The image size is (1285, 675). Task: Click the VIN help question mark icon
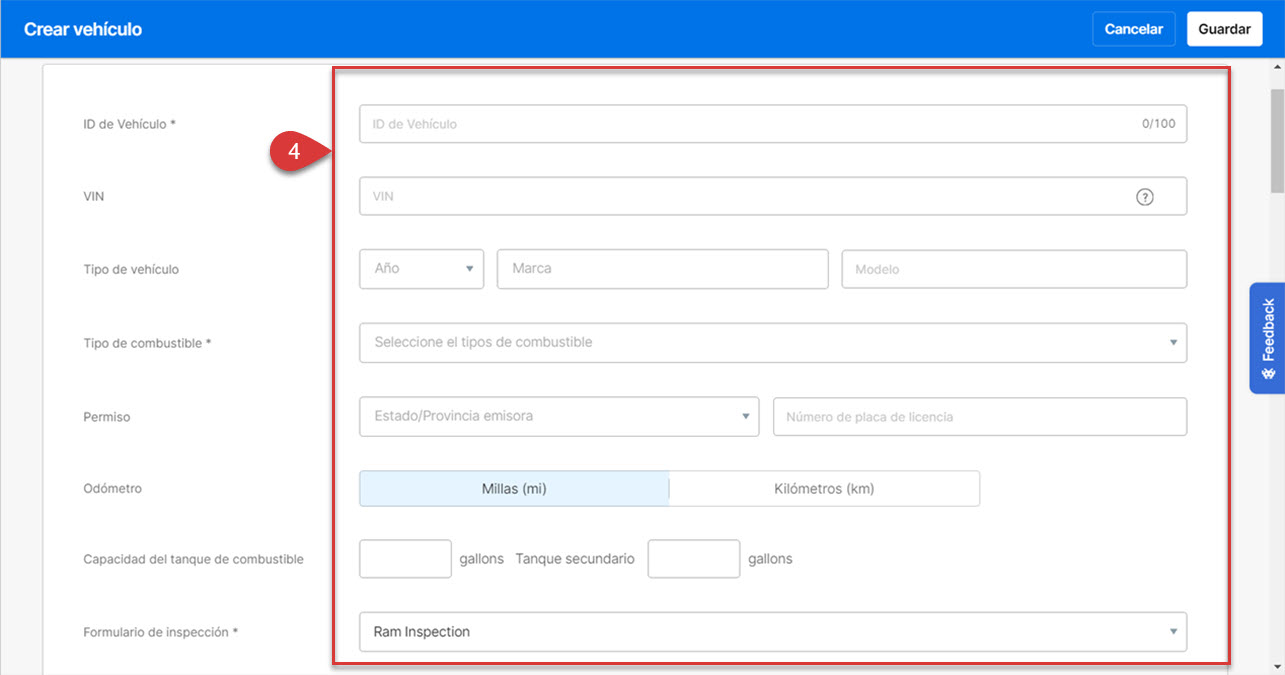pyautogui.click(x=1145, y=197)
